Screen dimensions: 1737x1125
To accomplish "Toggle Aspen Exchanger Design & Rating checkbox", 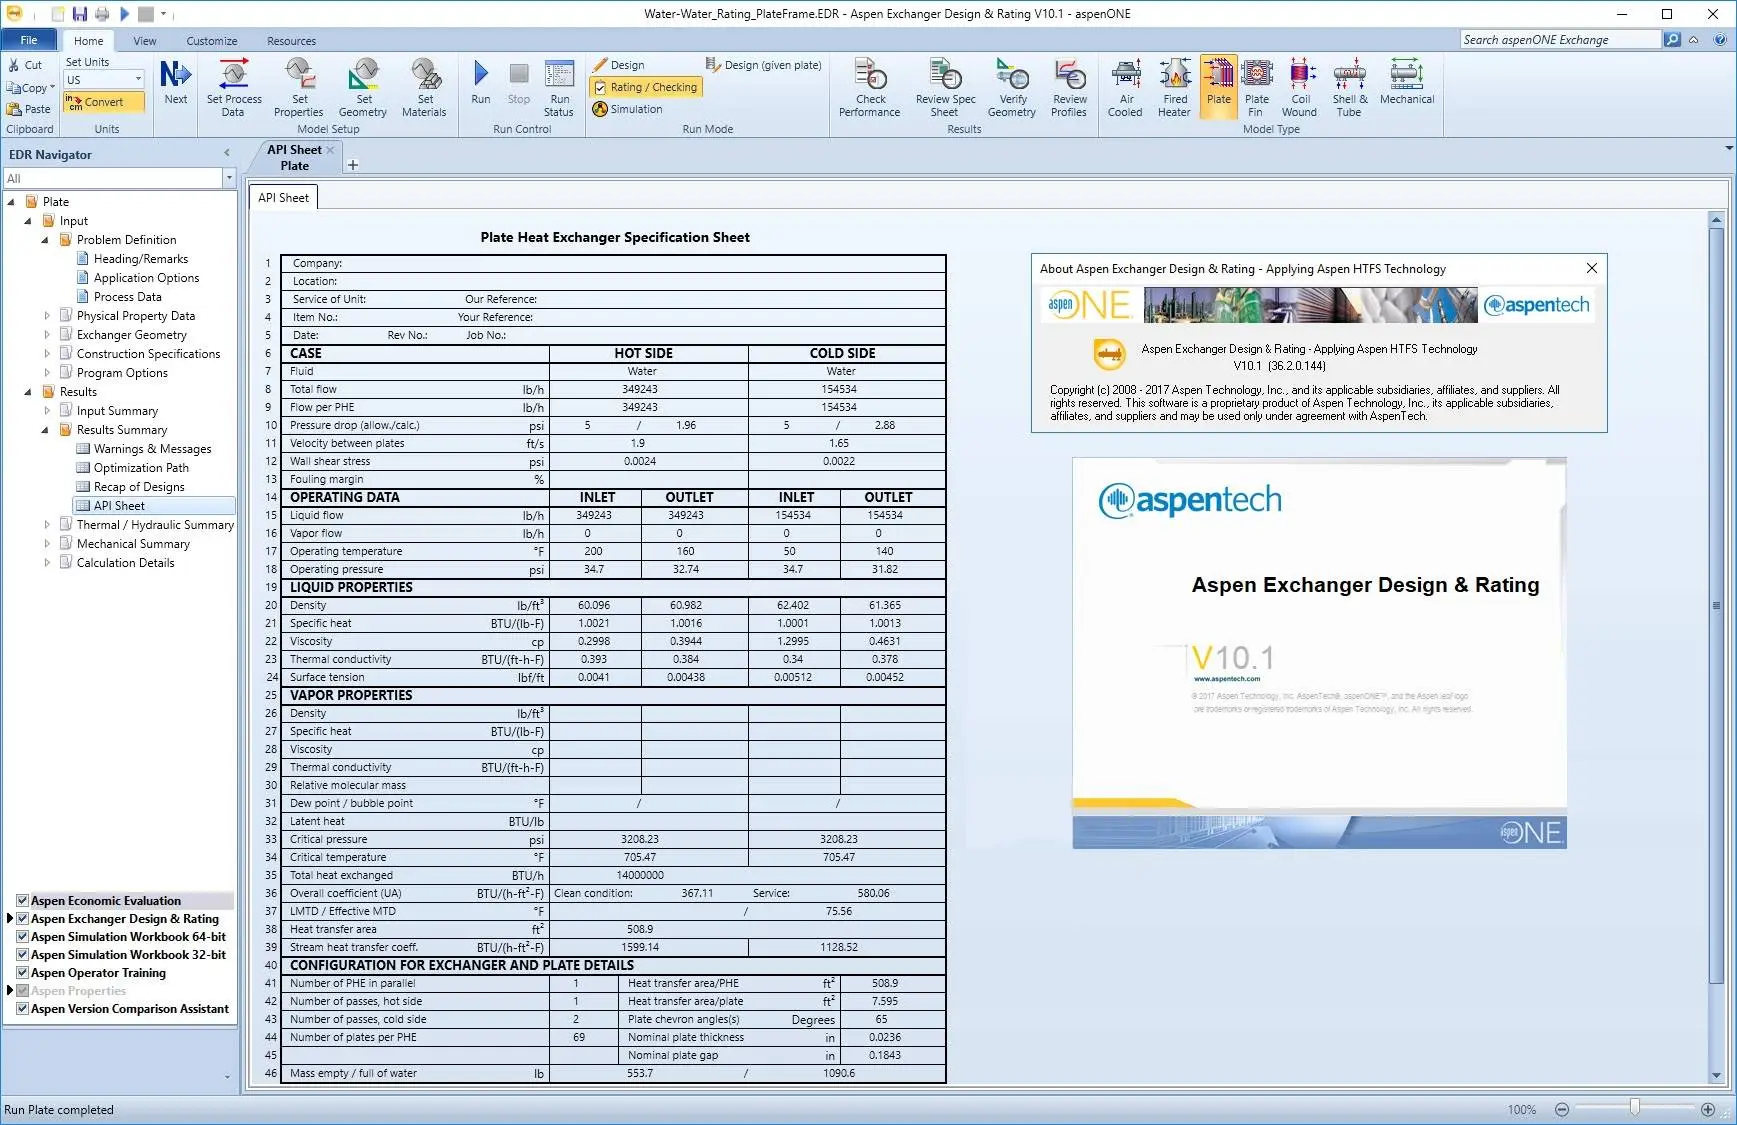I will pyautogui.click(x=22, y=918).
